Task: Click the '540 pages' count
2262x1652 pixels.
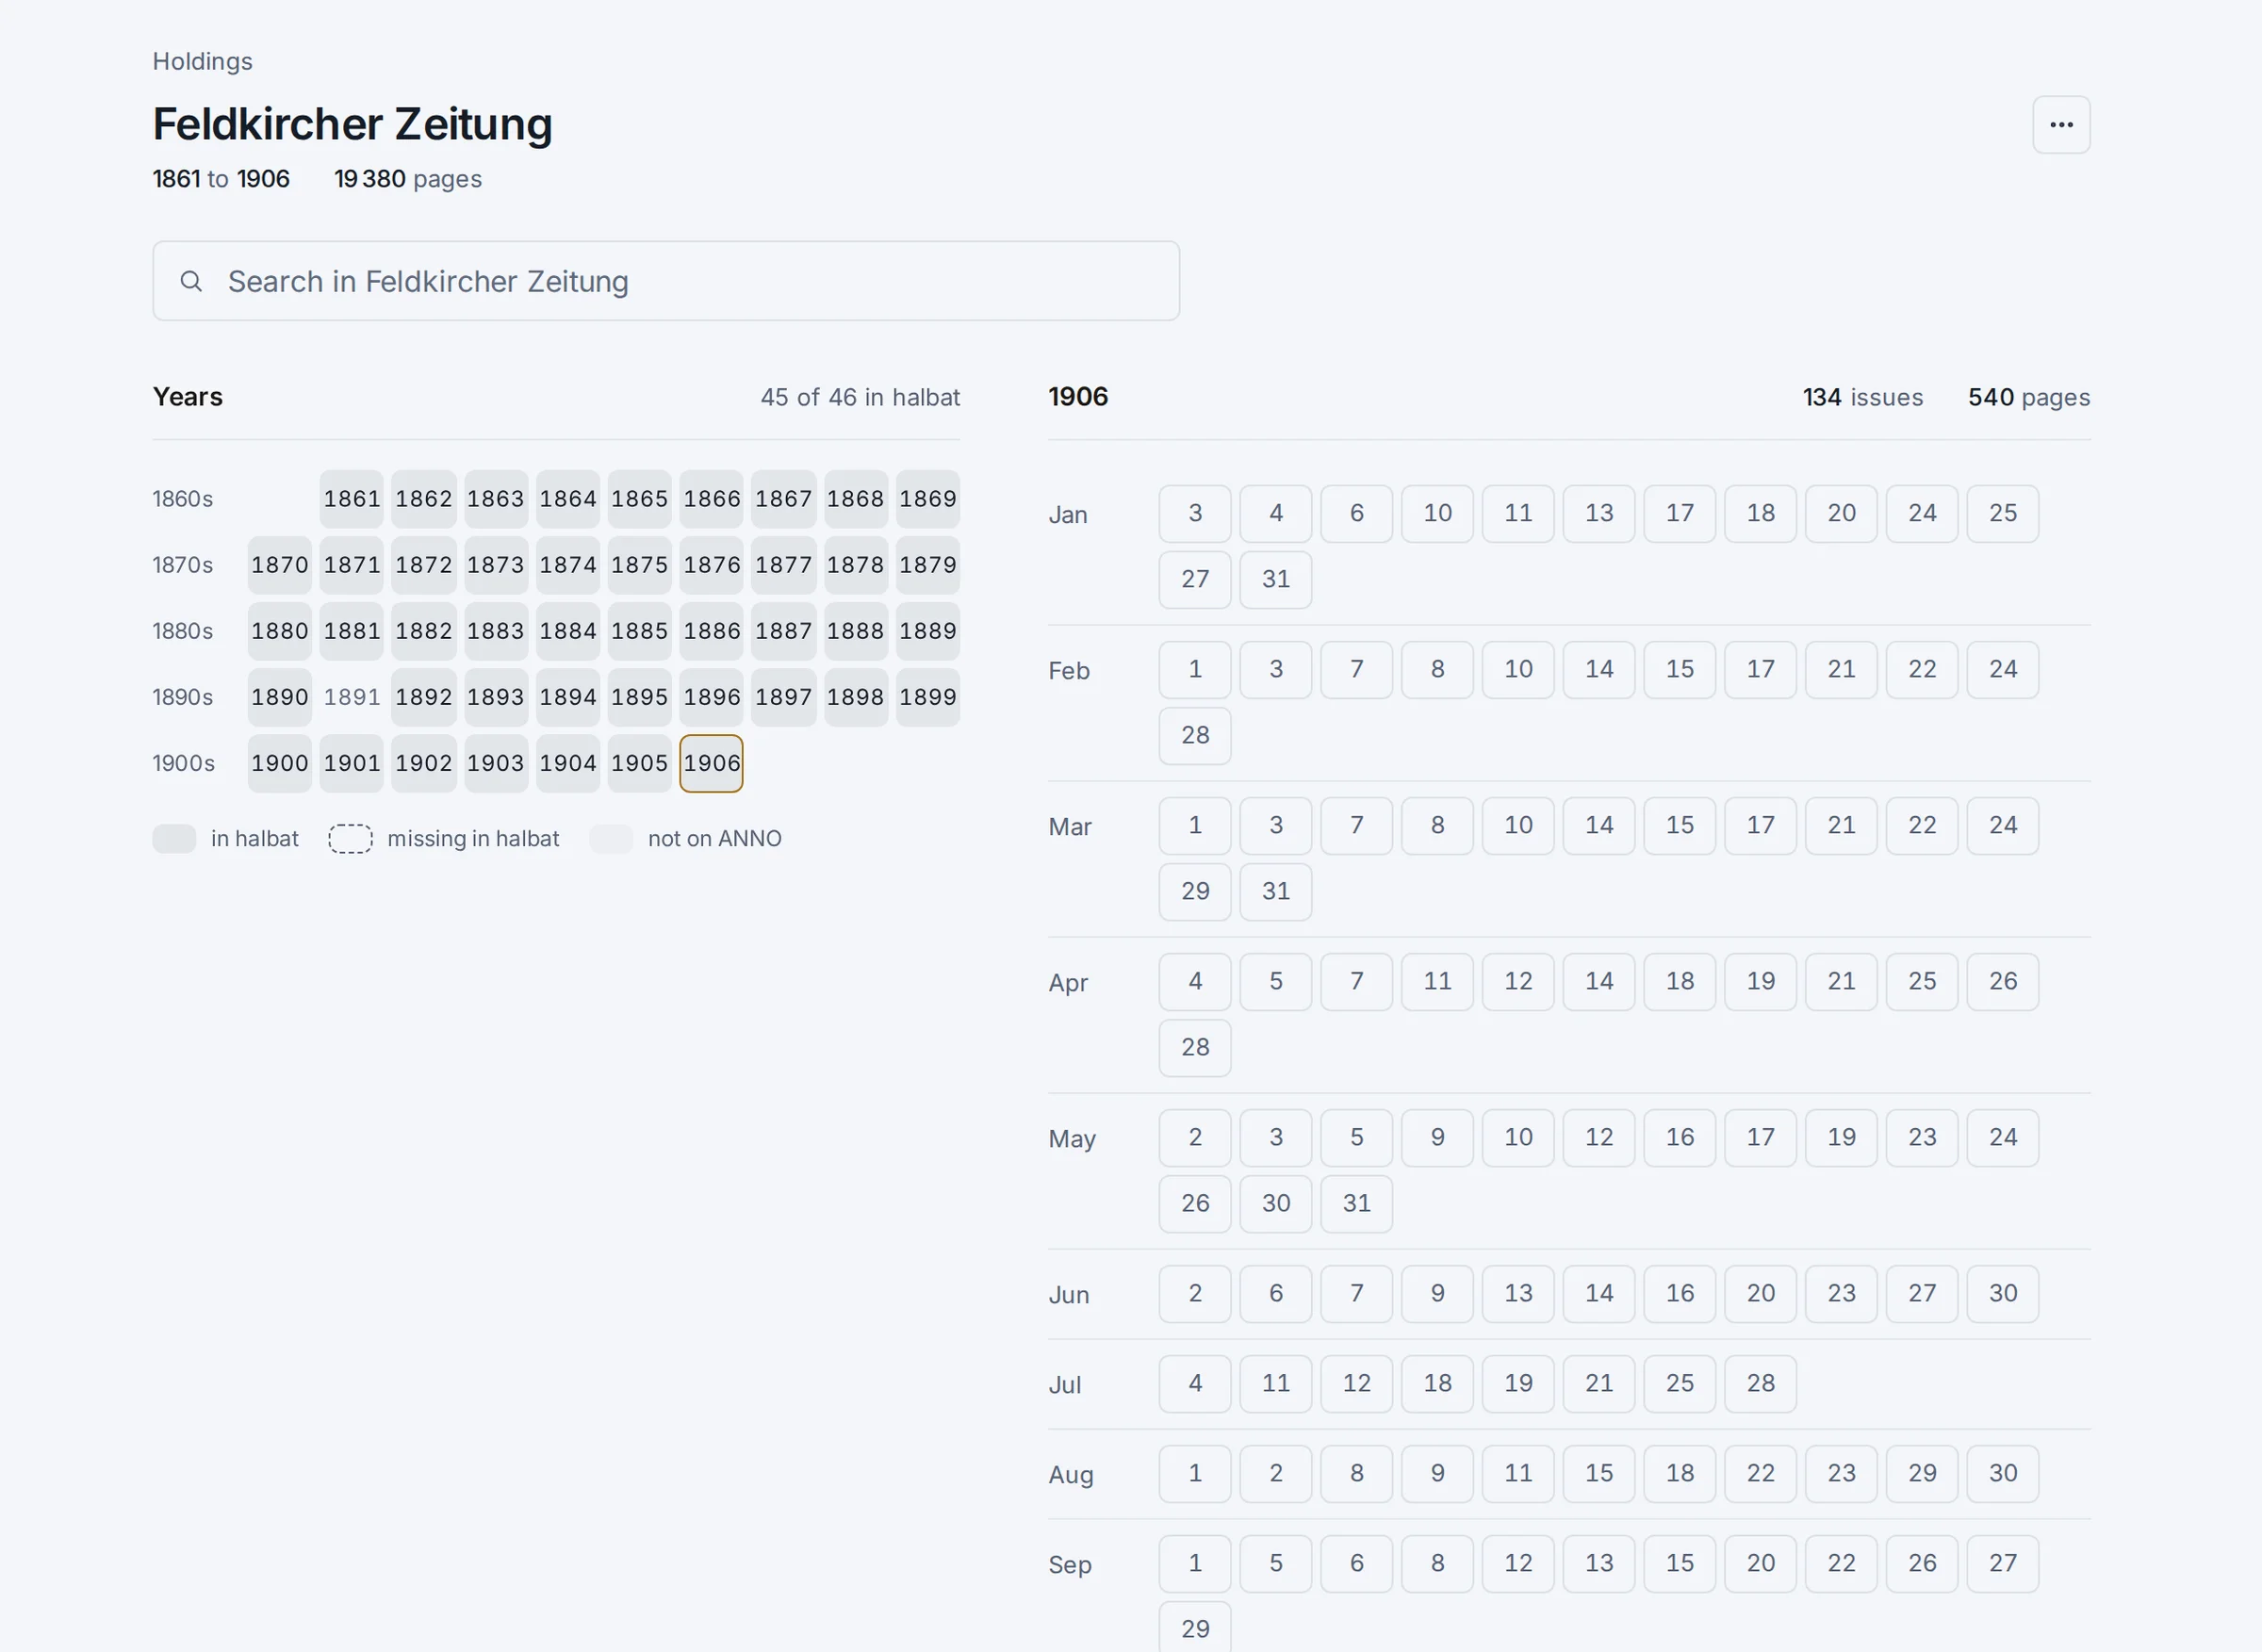Action: tap(2029, 397)
